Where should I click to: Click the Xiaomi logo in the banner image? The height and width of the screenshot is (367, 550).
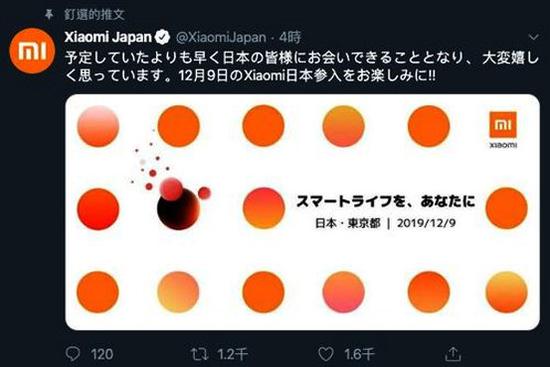pos(503,129)
